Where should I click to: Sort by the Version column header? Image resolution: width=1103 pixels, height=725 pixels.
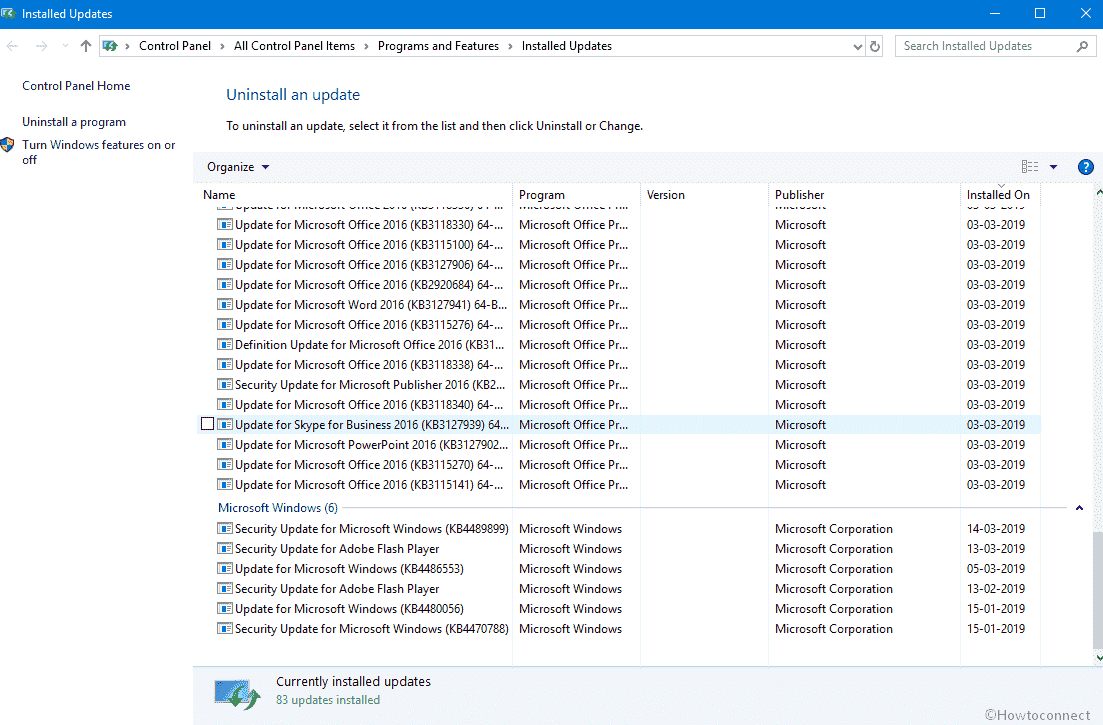point(704,195)
